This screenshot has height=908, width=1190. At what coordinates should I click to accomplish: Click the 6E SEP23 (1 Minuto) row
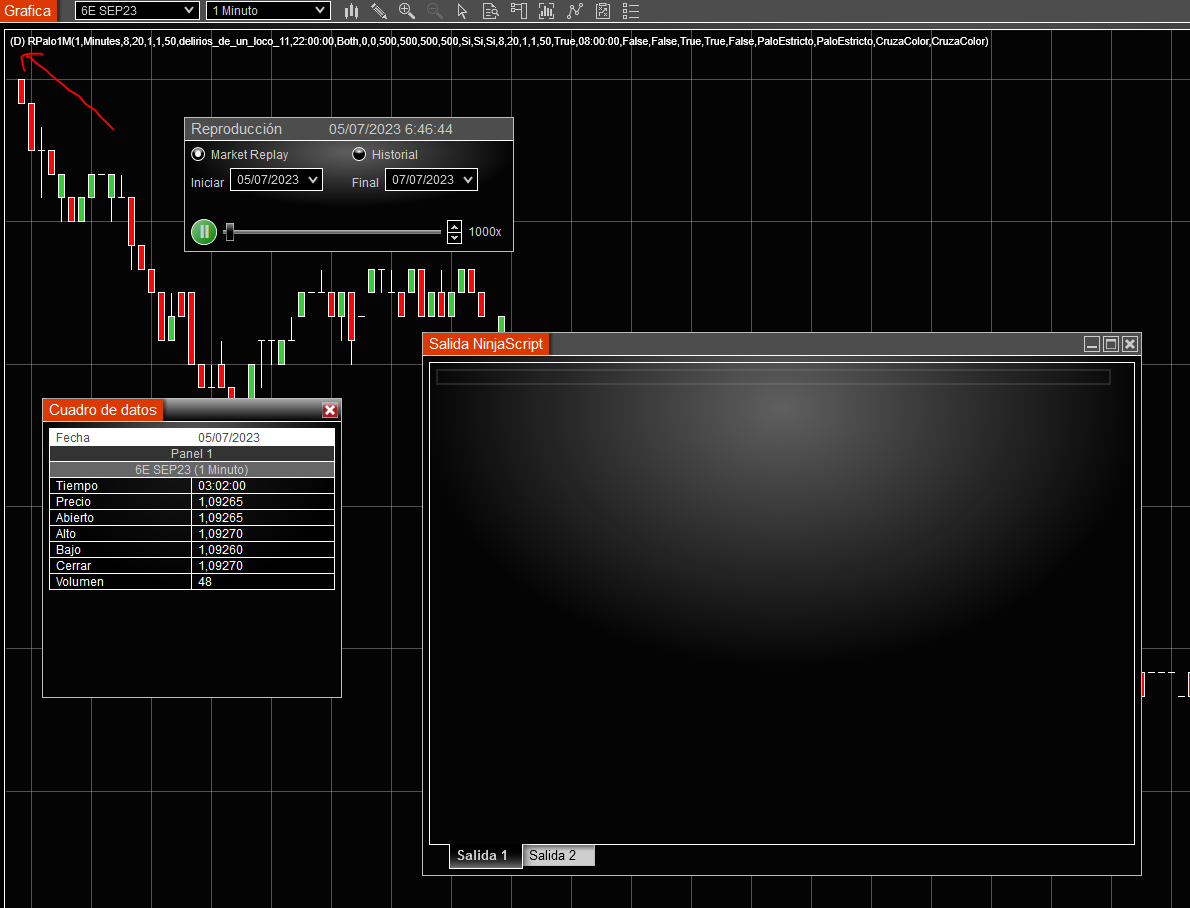(x=192, y=470)
